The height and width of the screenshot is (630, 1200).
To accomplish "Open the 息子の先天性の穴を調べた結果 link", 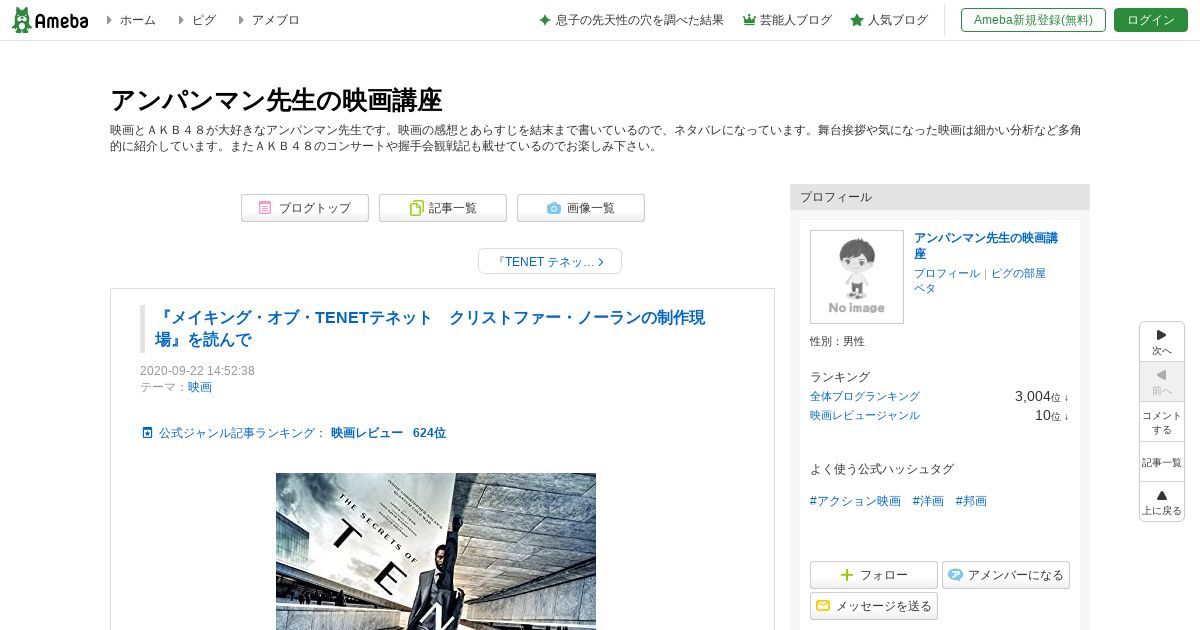I will tap(631, 20).
